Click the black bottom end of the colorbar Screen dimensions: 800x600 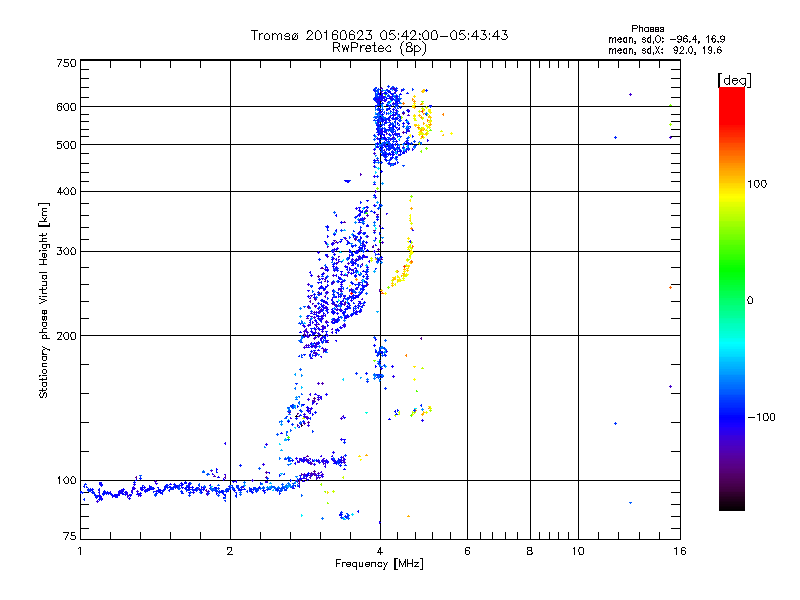[732, 506]
